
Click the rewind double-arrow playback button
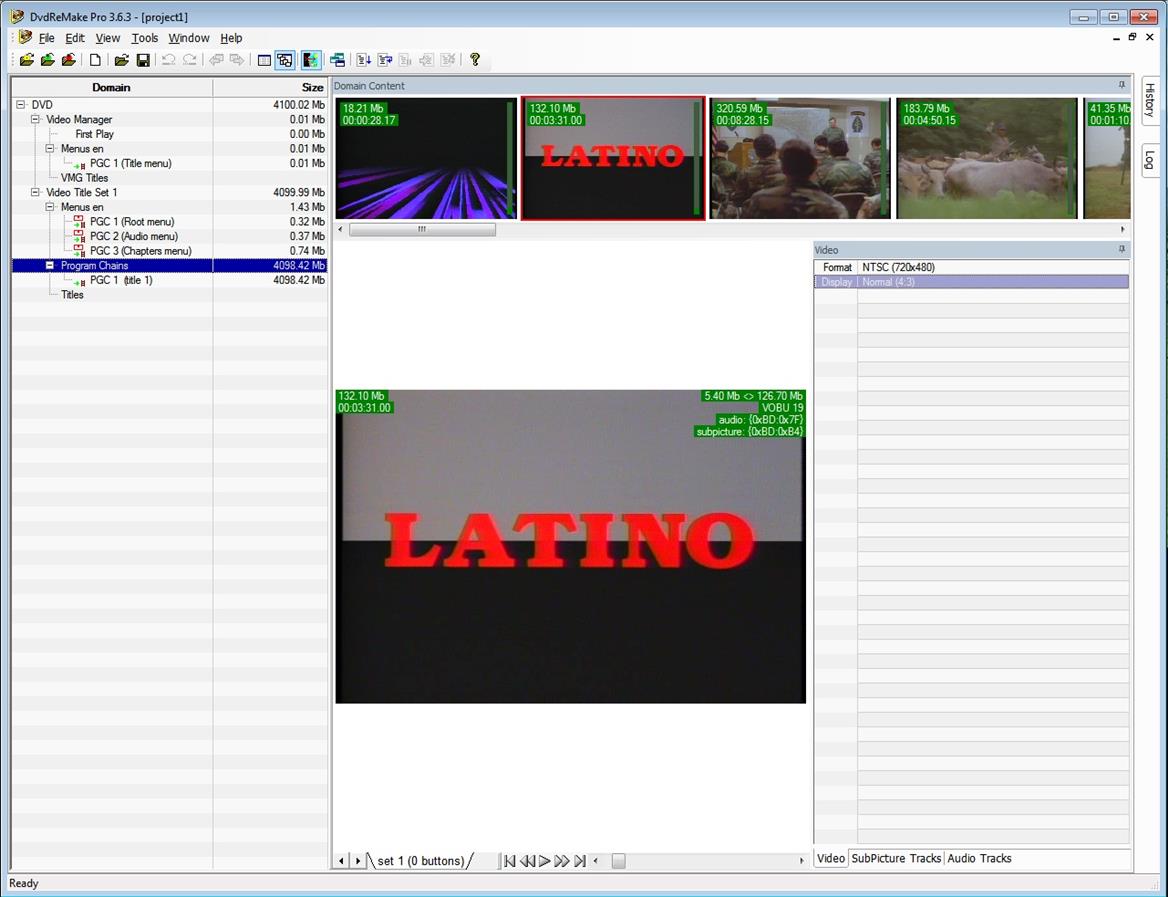tap(527, 861)
